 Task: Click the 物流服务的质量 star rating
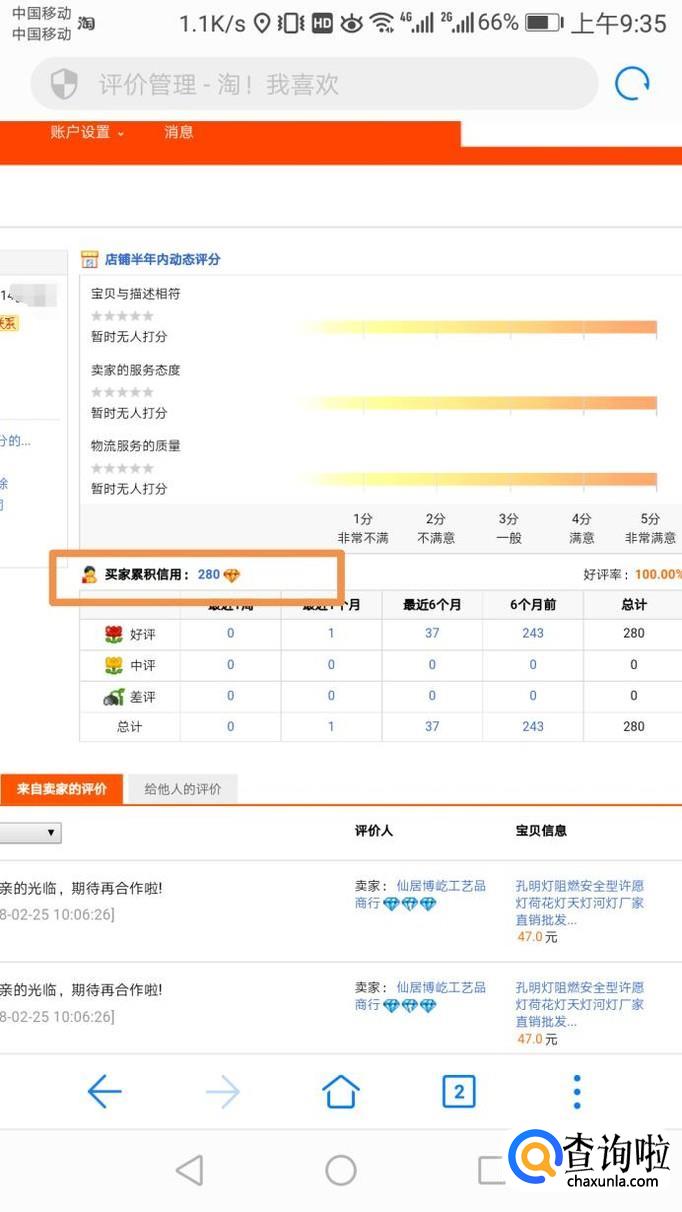coord(123,468)
